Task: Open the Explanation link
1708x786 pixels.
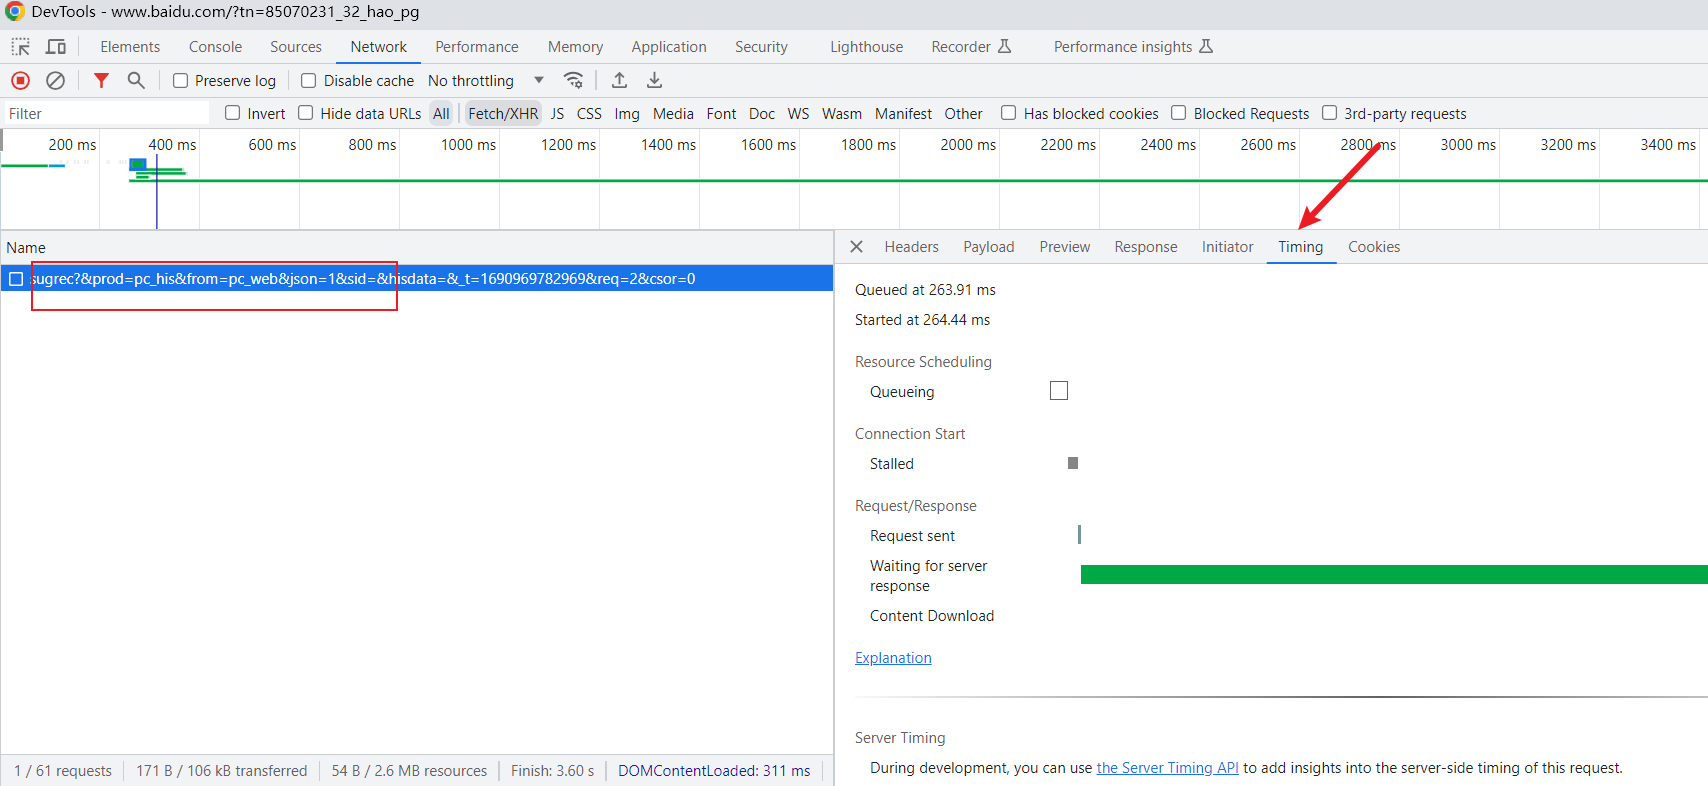Action: [893, 658]
